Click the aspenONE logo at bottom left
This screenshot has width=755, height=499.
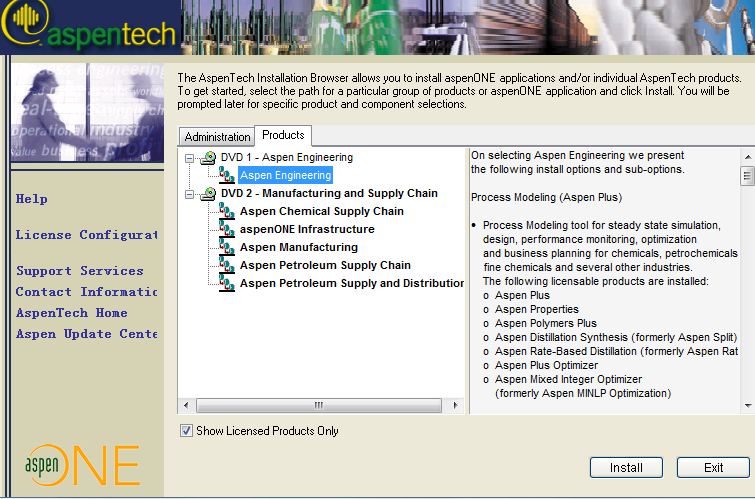click(82, 465)
